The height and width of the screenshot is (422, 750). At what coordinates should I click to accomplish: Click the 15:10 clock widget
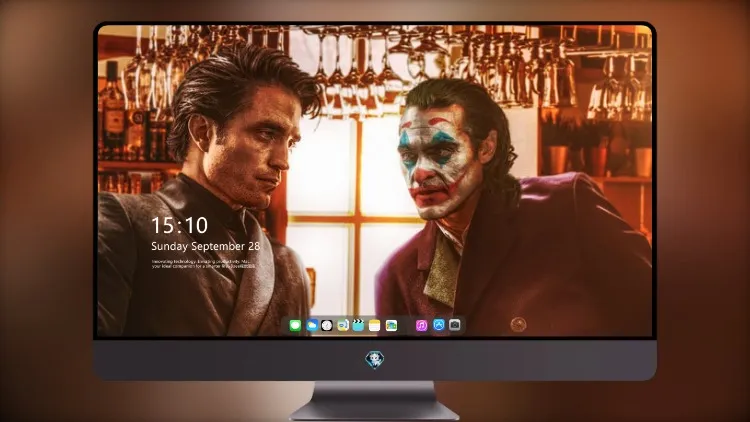pos(180,225)
